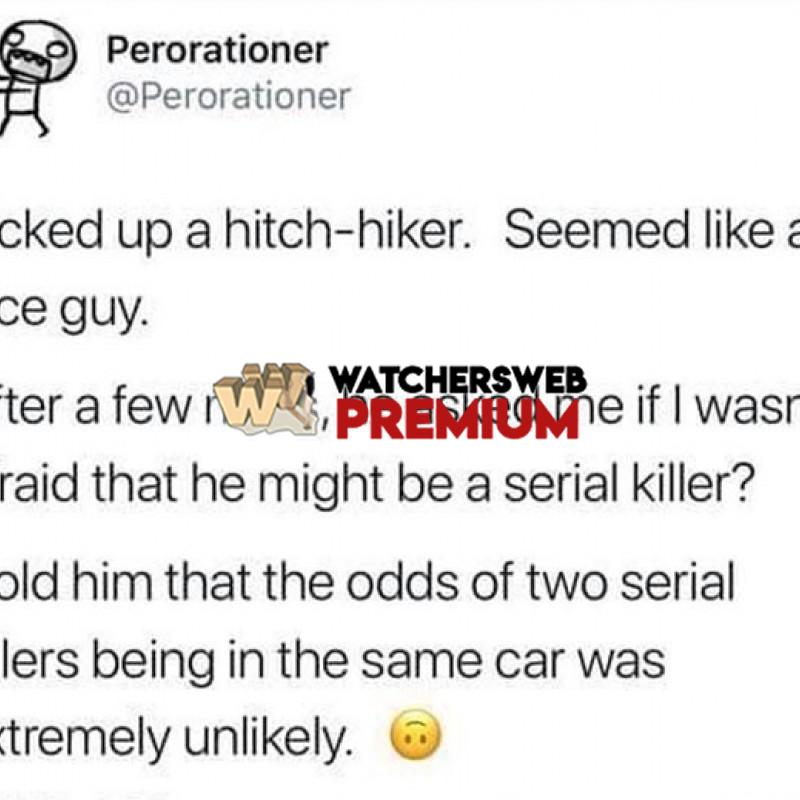Click the upside-down smiley emoji

click(415, 734)
